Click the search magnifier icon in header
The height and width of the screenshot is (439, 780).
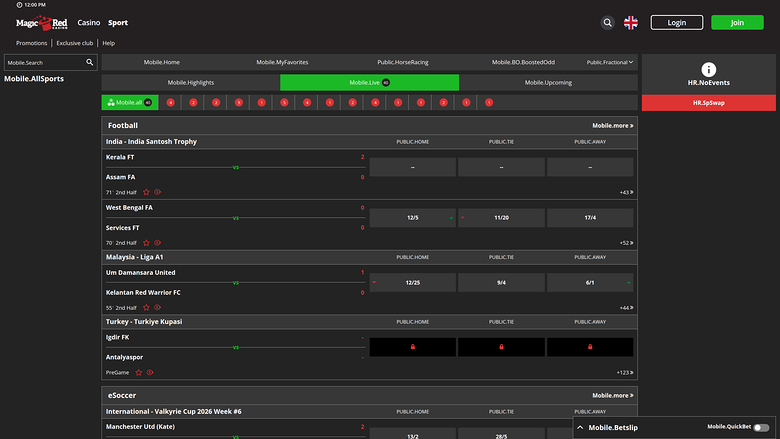click(x=608, y=22)
